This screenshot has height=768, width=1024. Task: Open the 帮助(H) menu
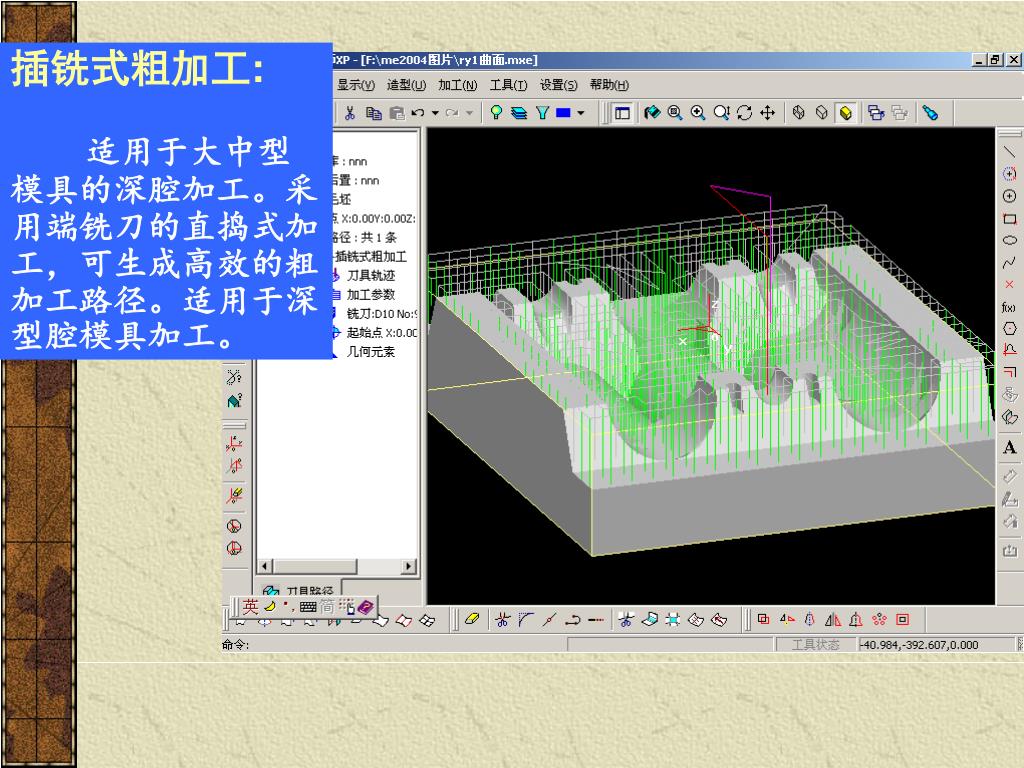click(x=609, y=85)
